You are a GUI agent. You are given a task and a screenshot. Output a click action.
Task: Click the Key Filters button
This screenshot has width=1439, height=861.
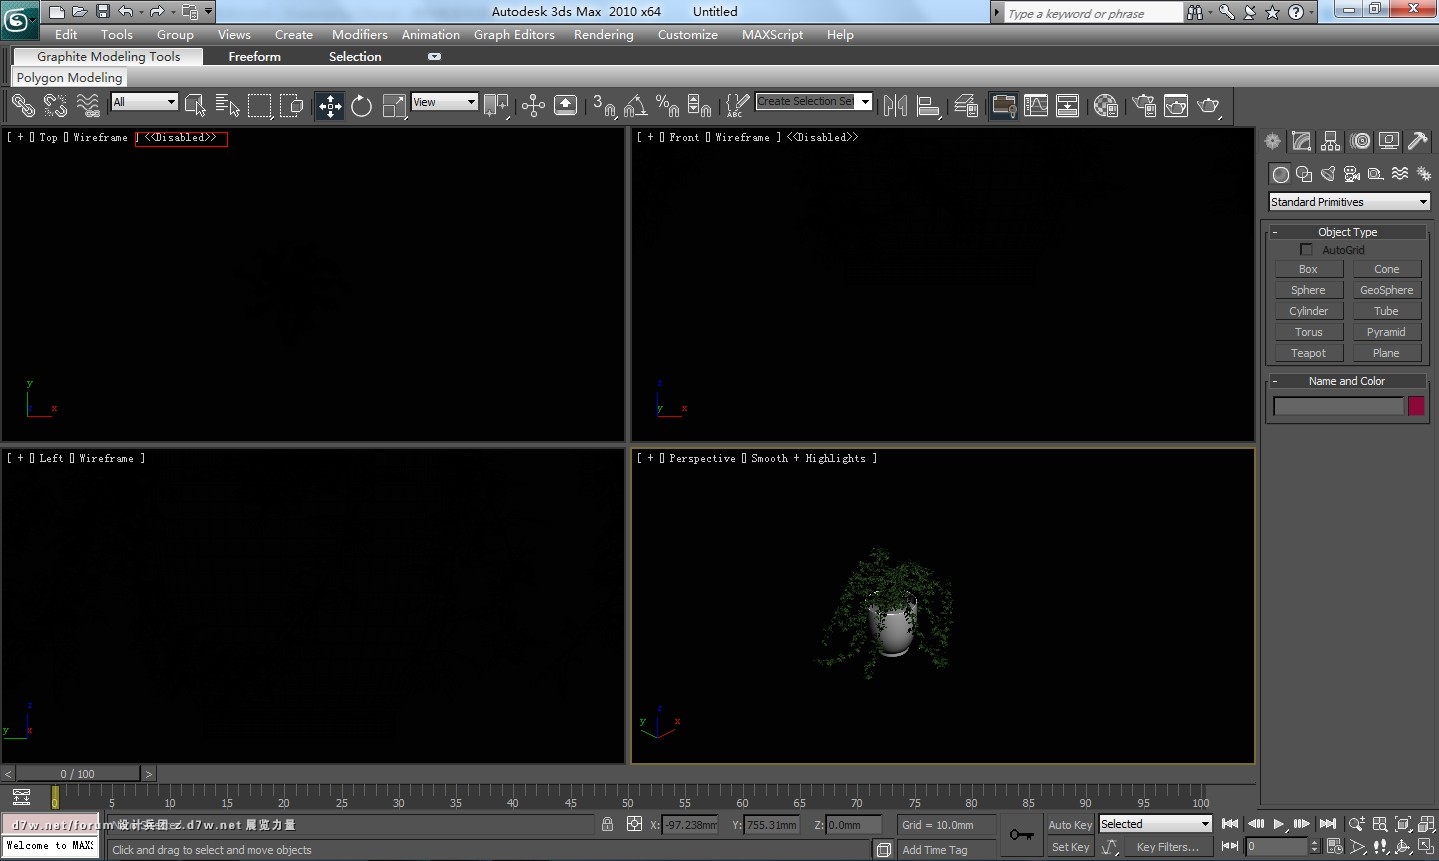click(1167, 847)
